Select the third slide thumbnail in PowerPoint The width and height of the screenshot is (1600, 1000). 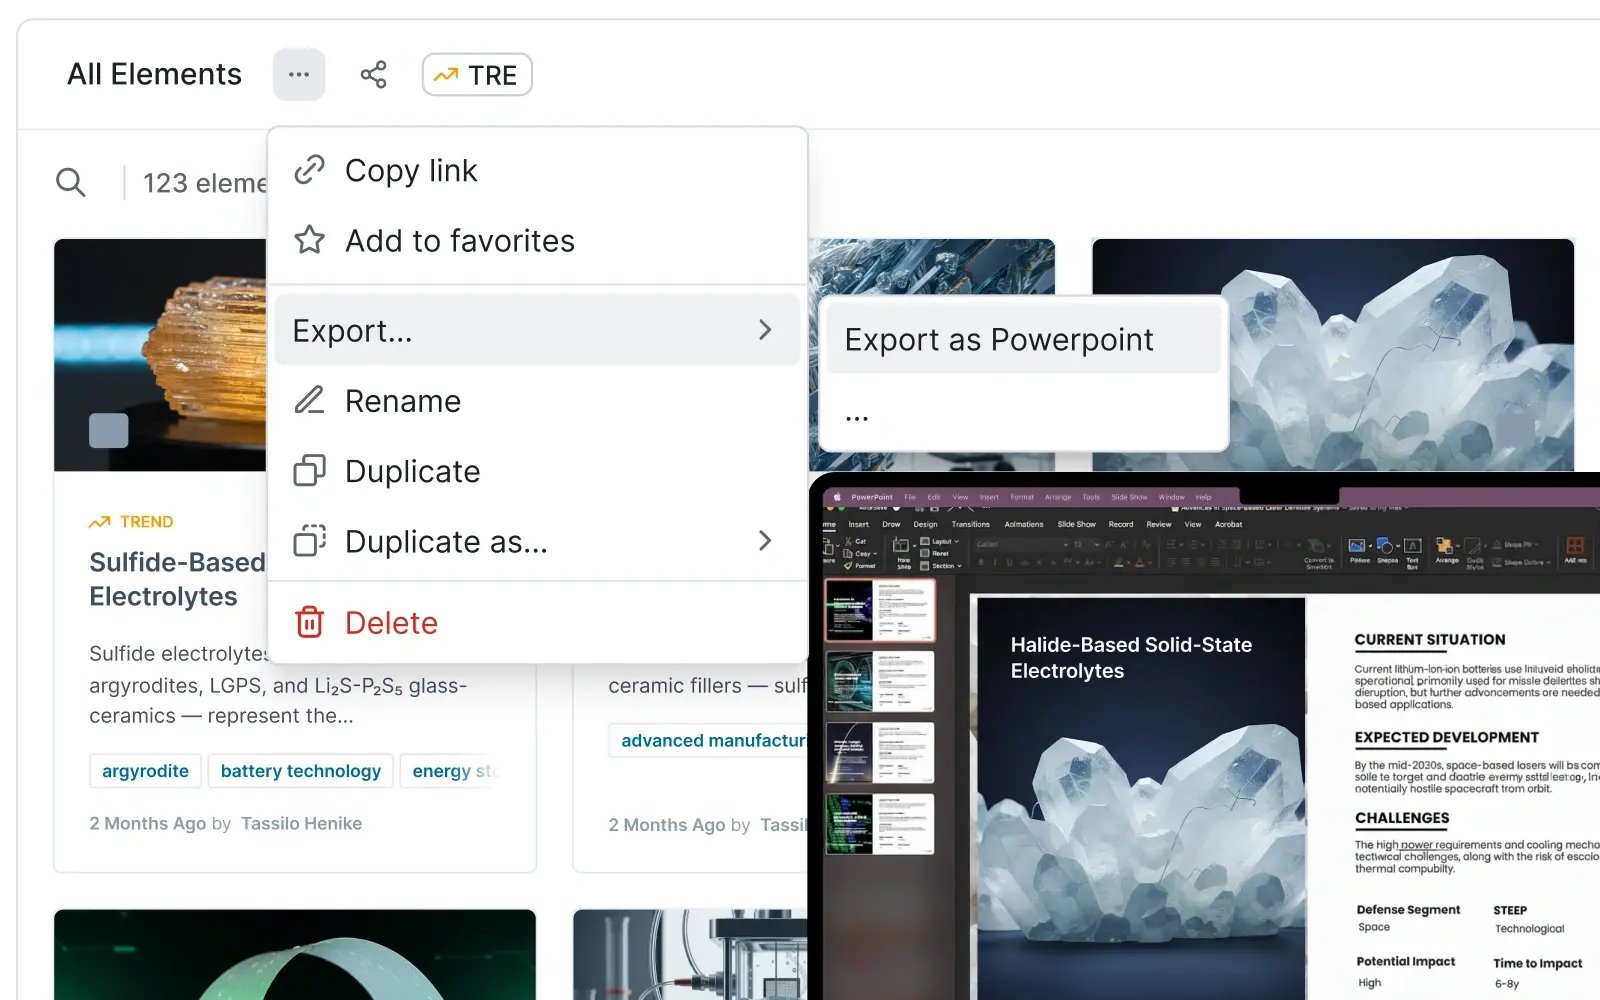(879, 753)
